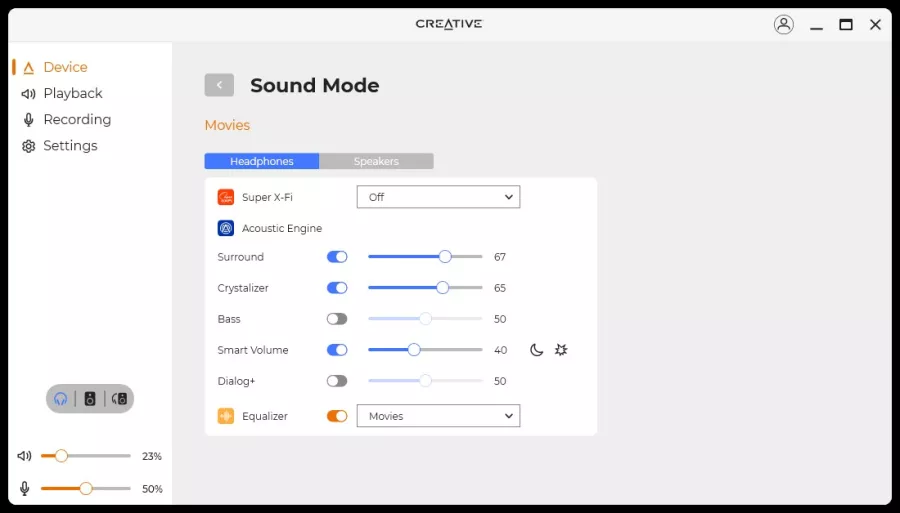Adjust the Surround slider handle at 67
The image size is (900, 513).
click(445, 256)
